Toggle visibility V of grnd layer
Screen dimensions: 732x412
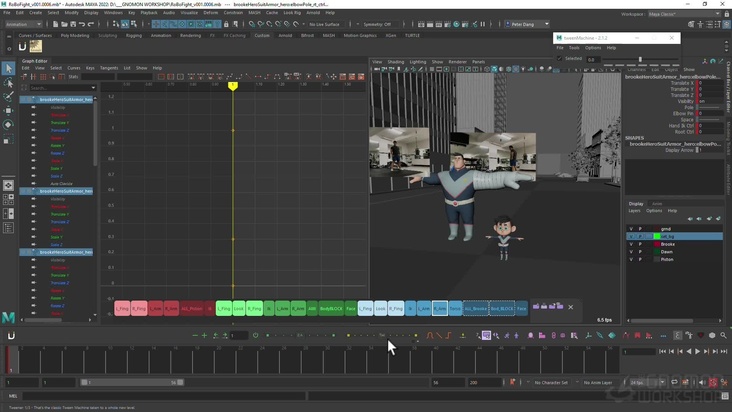(x=631, y=229)
